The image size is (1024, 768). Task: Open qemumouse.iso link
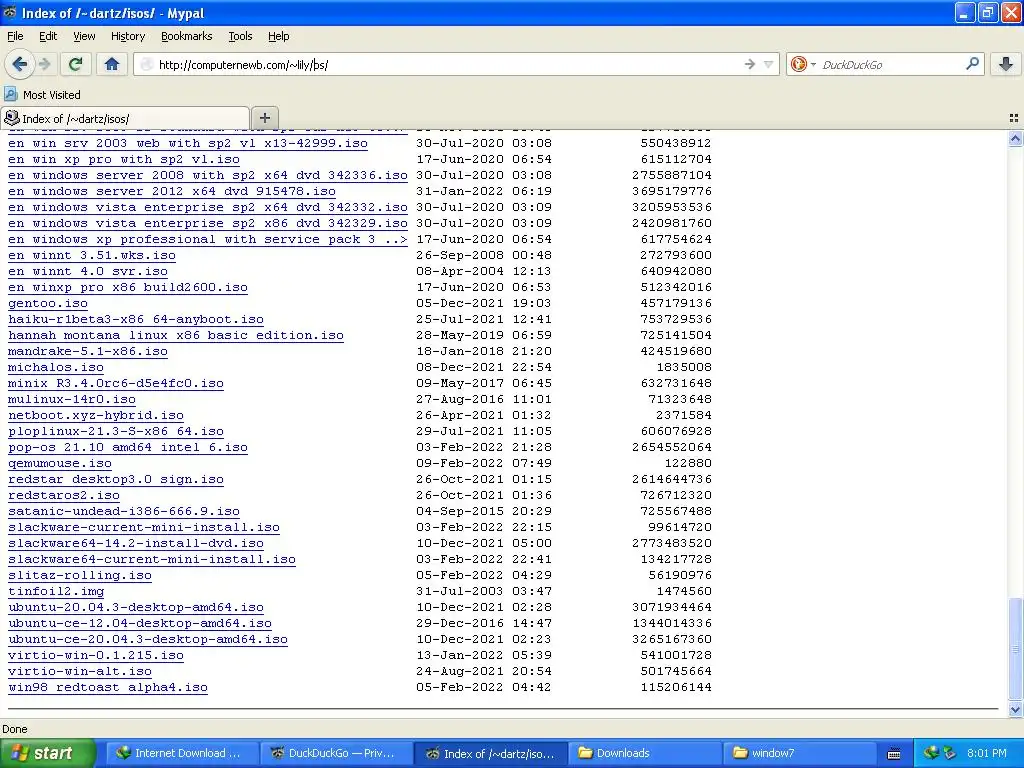click(59, 463)
